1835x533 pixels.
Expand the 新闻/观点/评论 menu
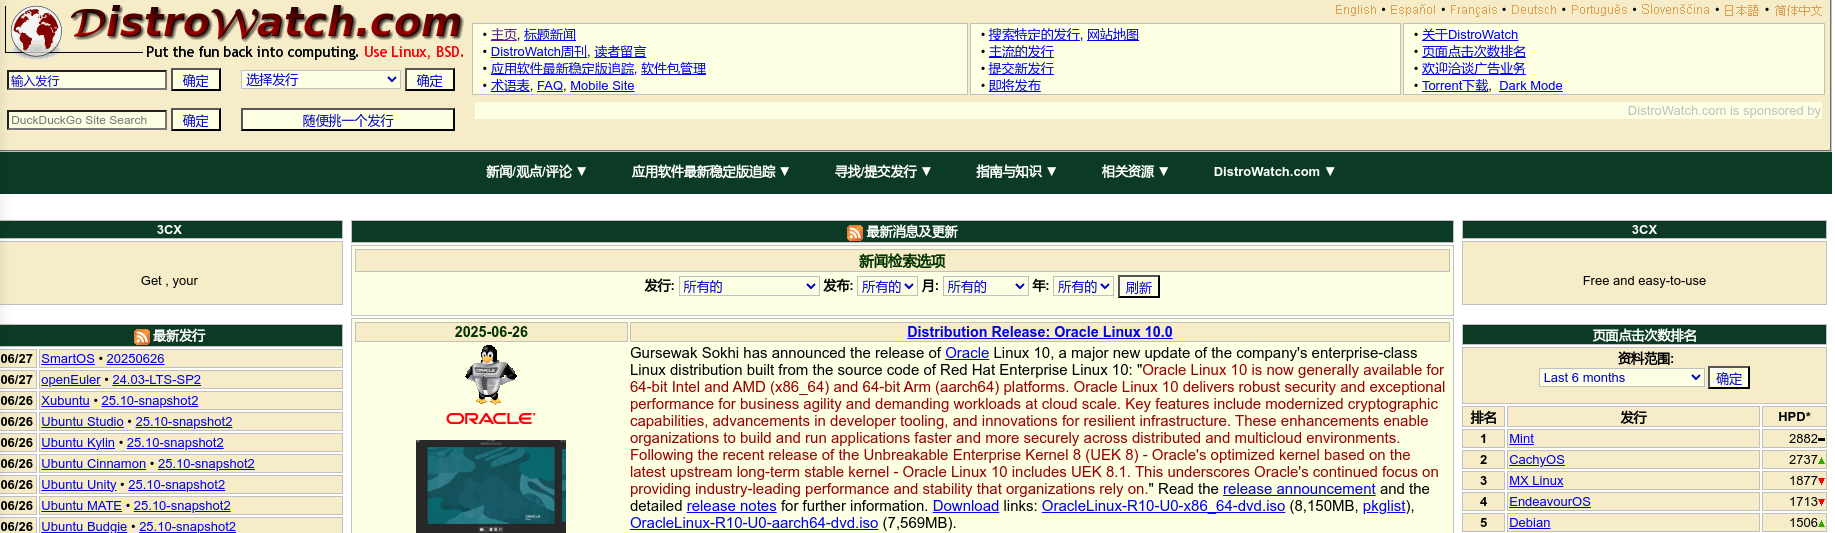(536, 172)
